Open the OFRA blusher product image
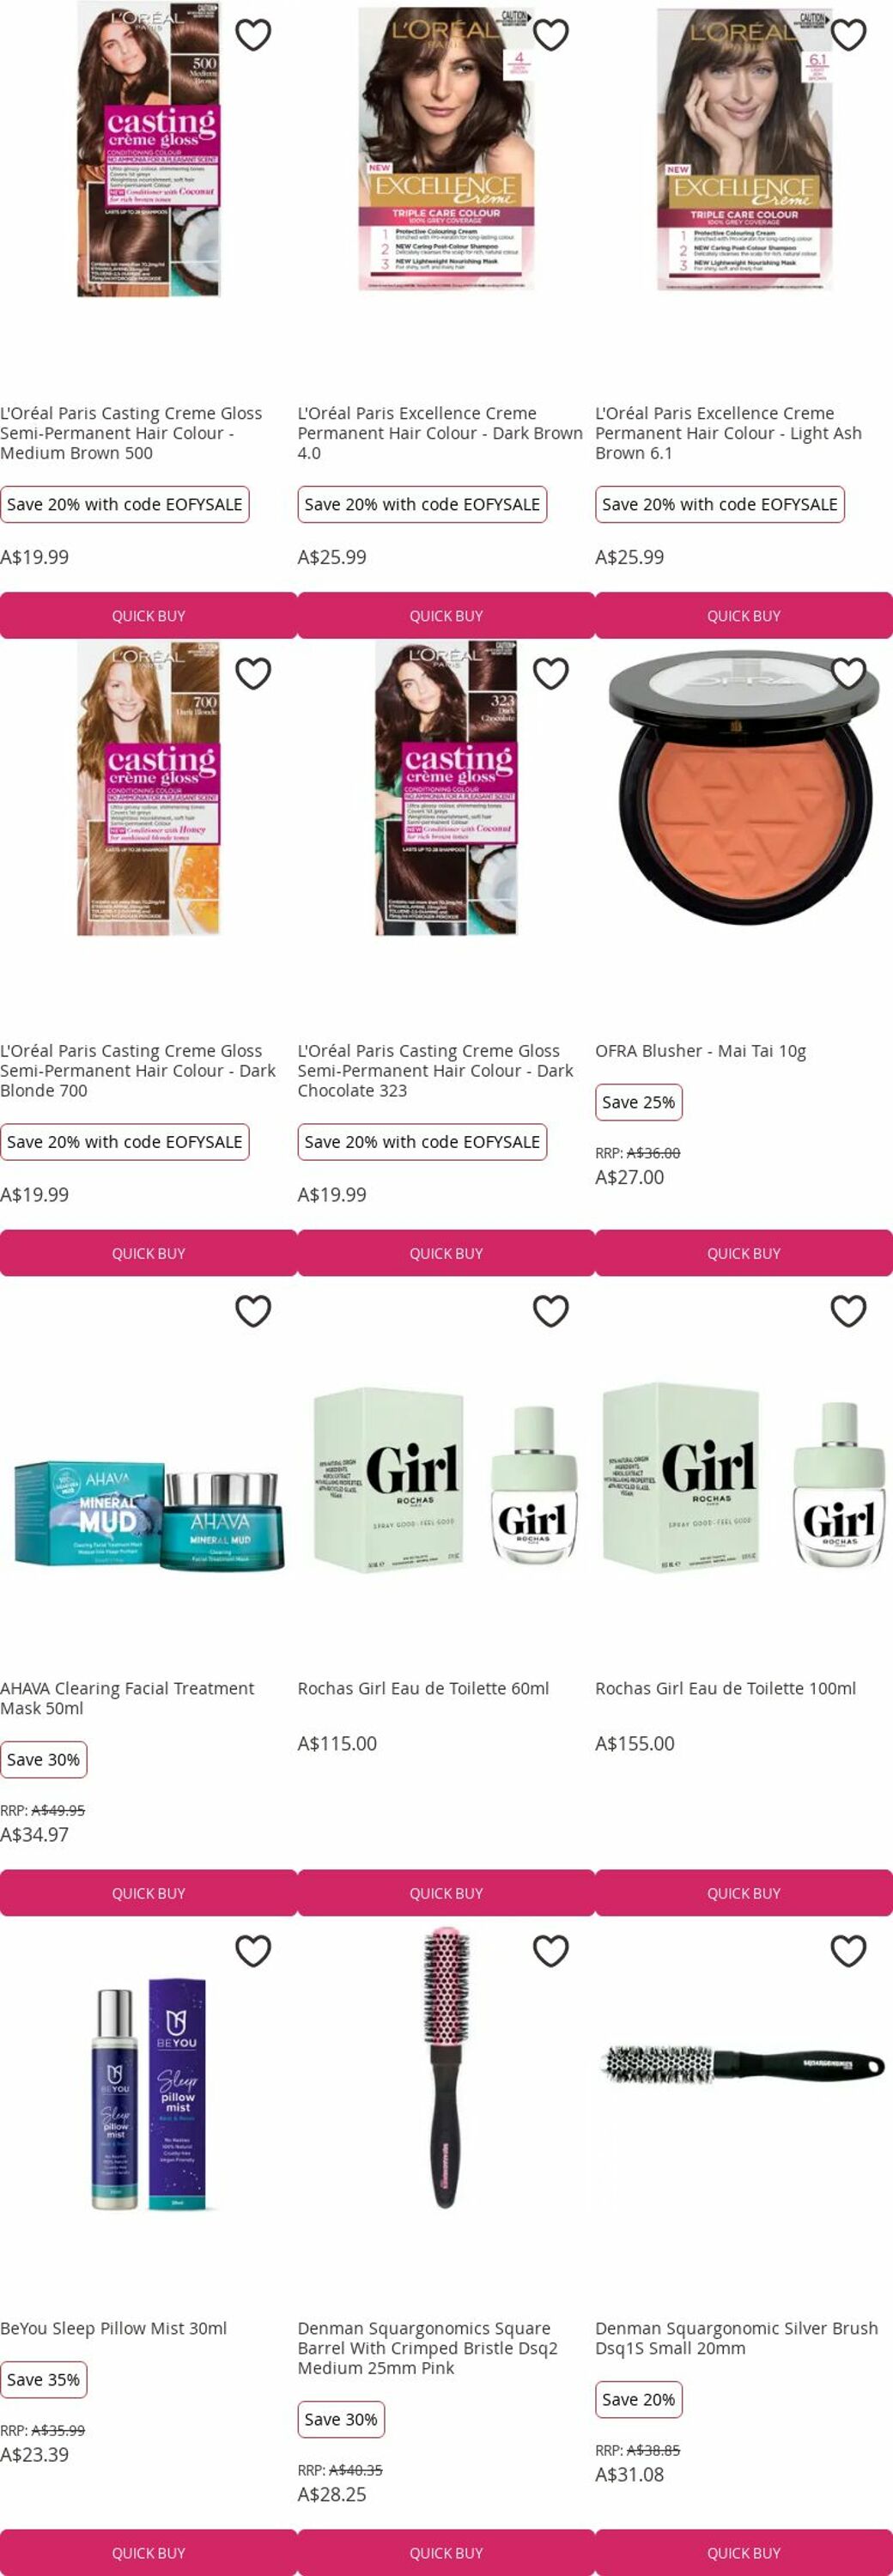893x2576 pixels. (x=744, y=789)
